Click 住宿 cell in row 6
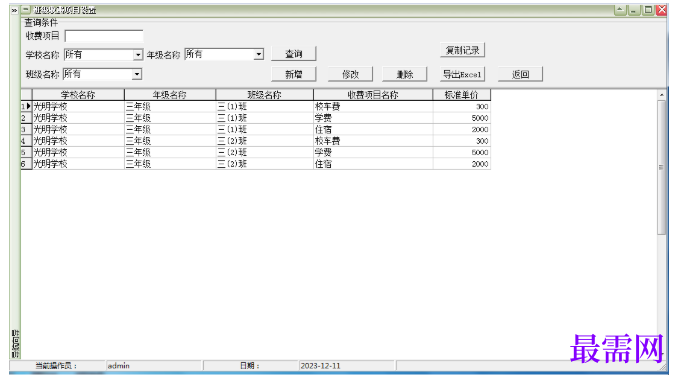Screen dimensions: 682x380 [373, 164]
